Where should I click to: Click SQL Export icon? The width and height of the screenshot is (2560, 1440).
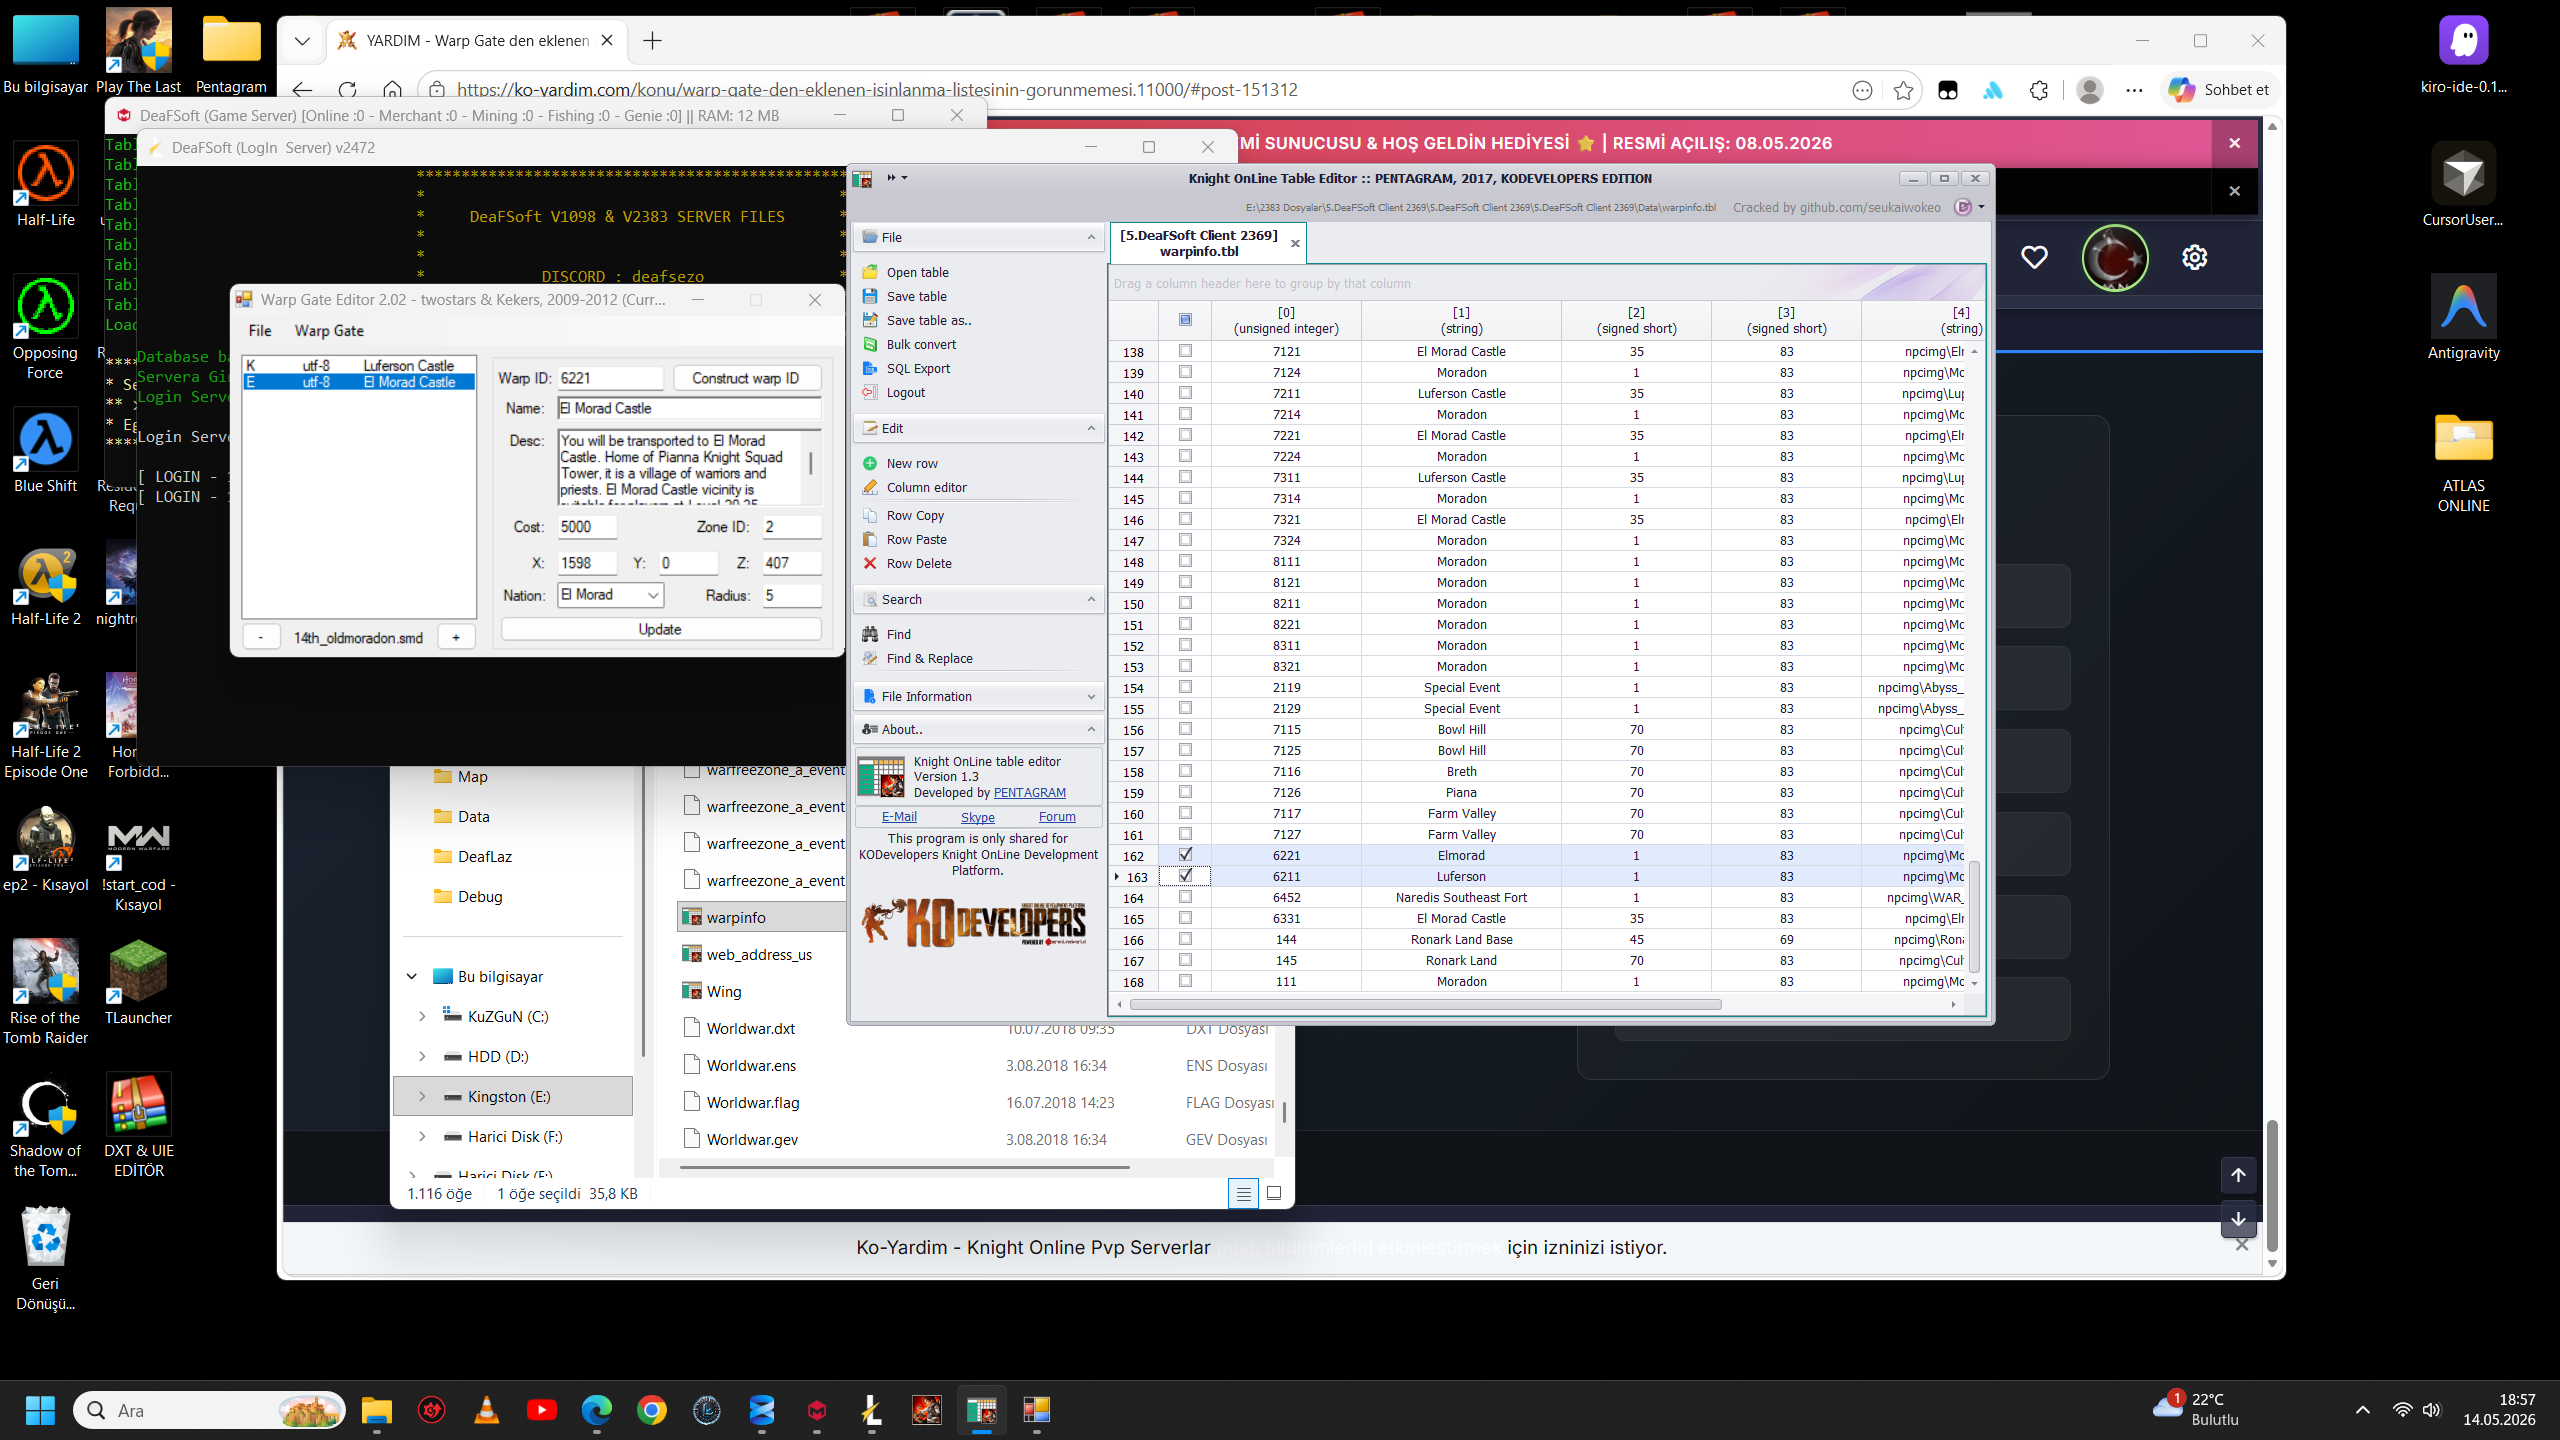(870, 368)
